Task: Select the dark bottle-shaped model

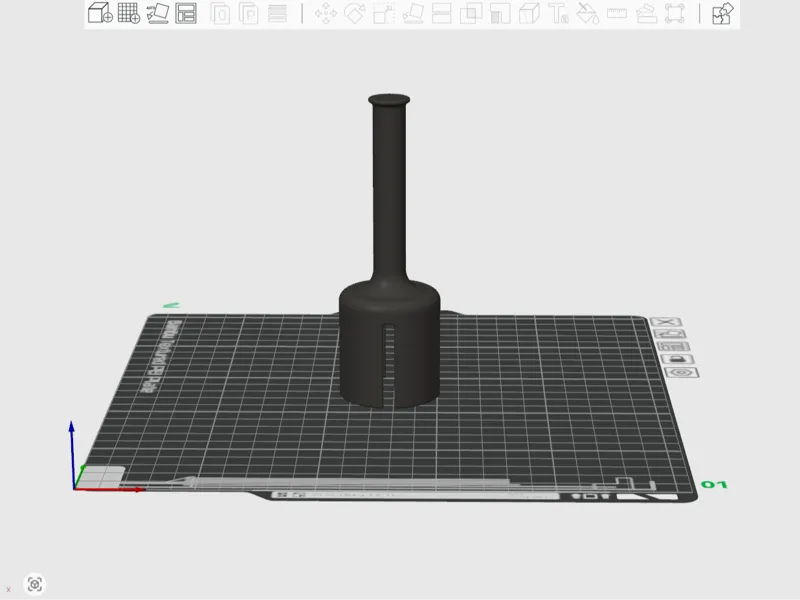Action: click(389, 250)
